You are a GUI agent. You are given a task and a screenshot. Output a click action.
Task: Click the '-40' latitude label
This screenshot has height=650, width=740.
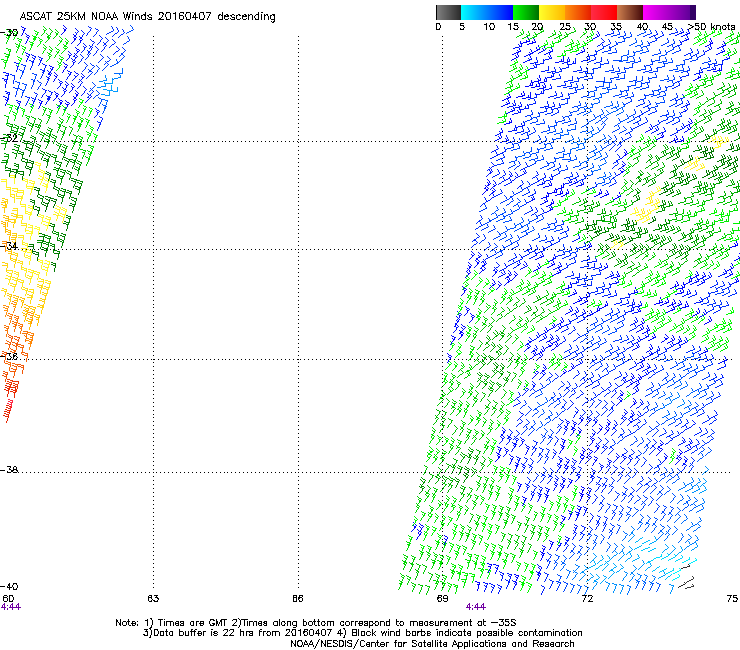(9, 586)
